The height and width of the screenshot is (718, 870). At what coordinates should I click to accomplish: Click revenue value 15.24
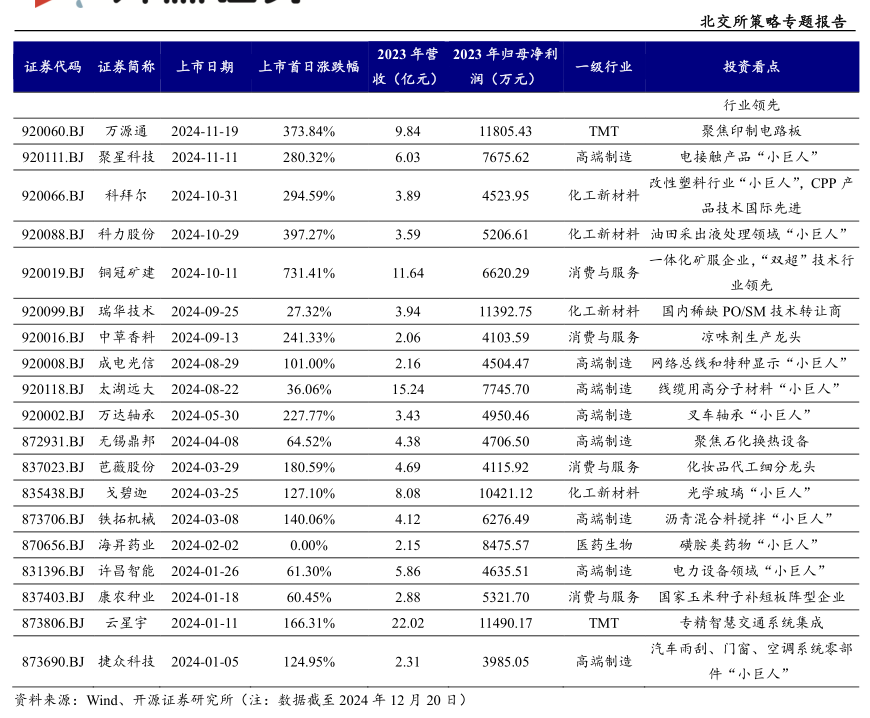tap(408, 390)
